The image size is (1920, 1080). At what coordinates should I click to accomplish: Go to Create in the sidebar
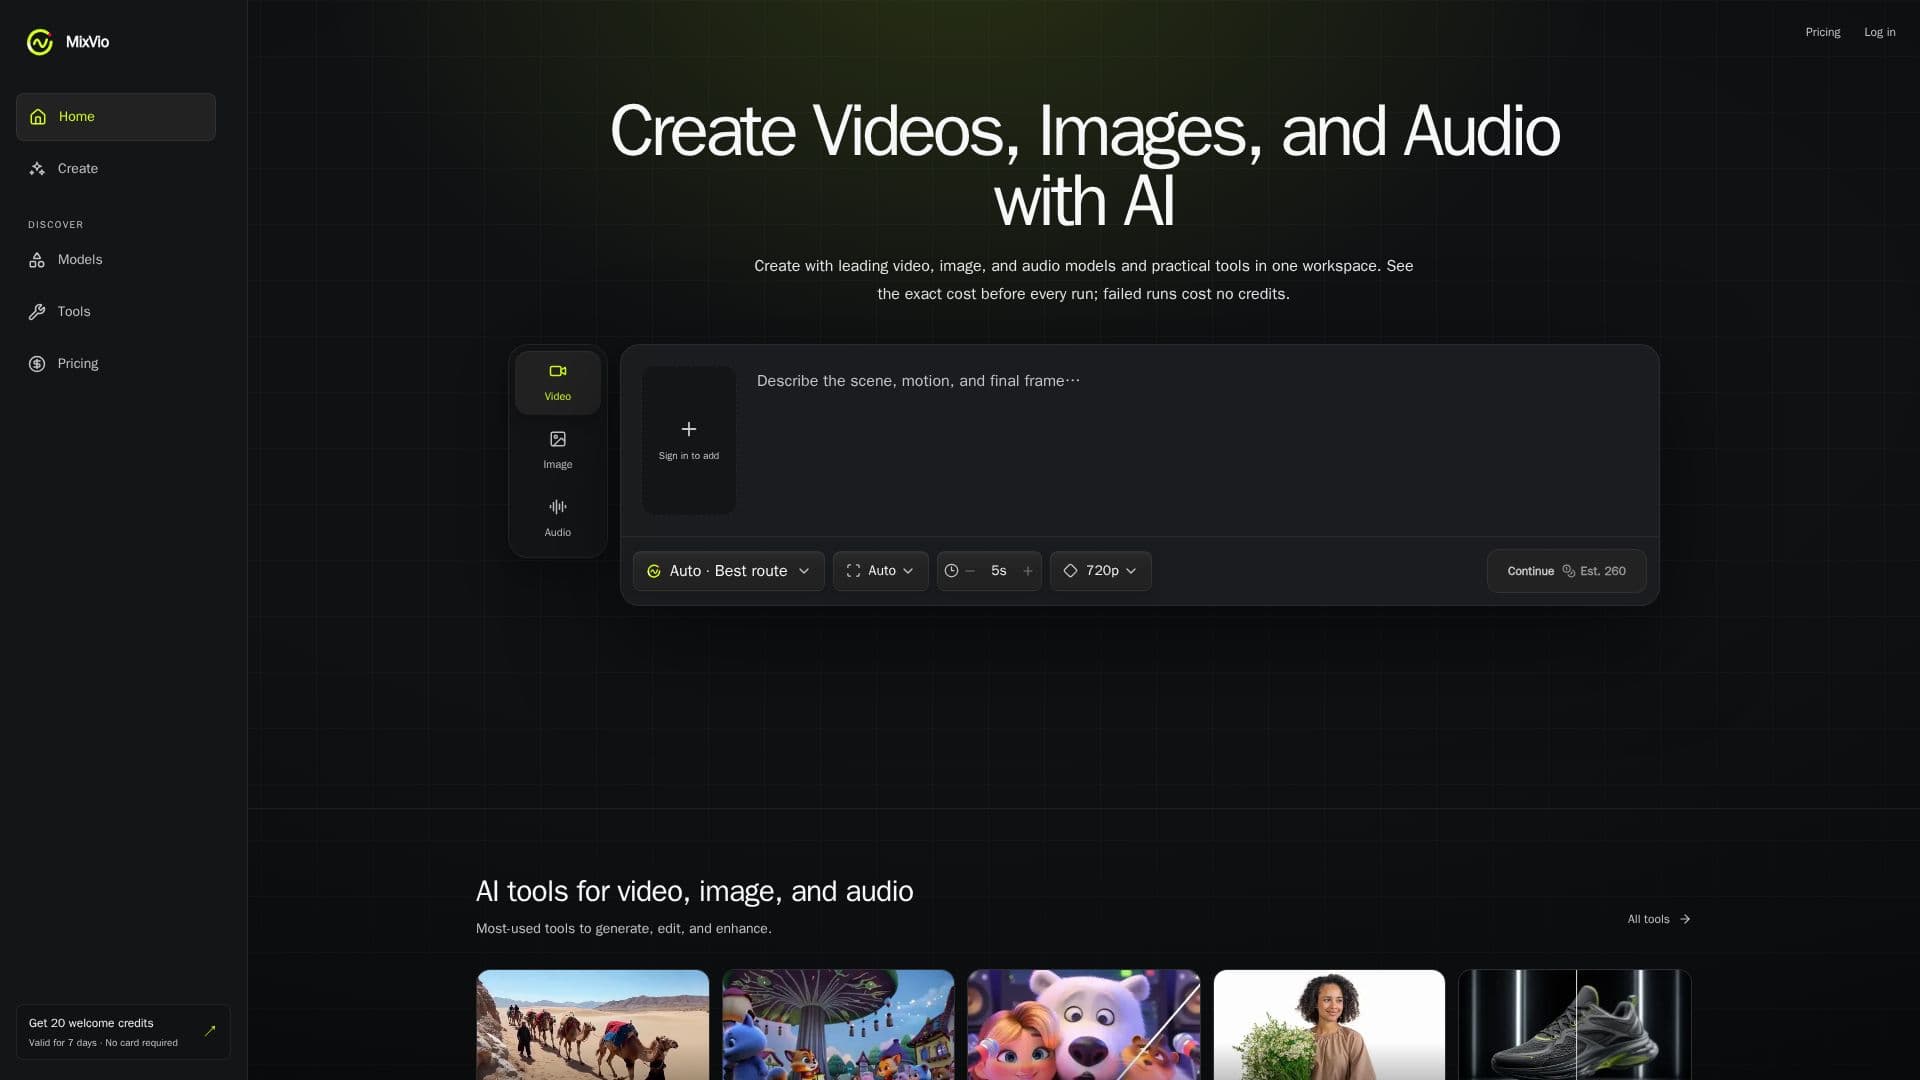[x=116, y=169]
